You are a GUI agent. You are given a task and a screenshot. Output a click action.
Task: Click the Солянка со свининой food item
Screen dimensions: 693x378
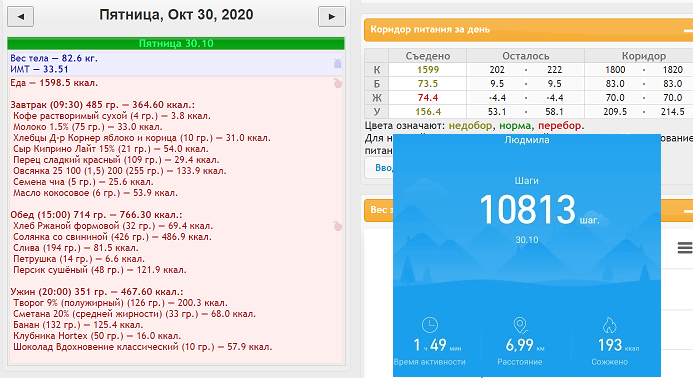(x=112, y=237)
